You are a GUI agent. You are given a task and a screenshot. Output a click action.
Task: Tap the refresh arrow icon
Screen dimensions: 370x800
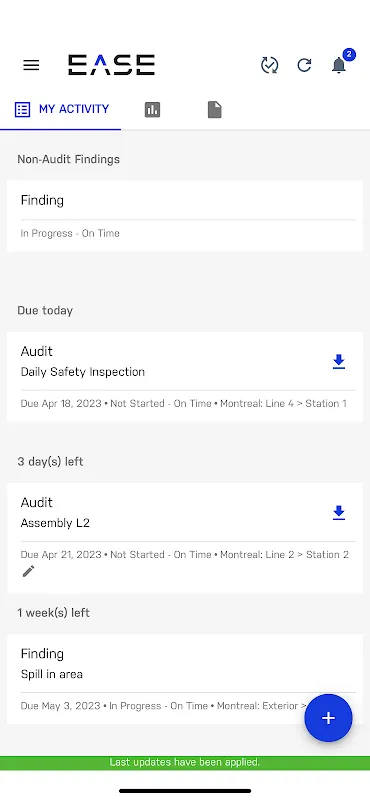[x=304, y=65]
